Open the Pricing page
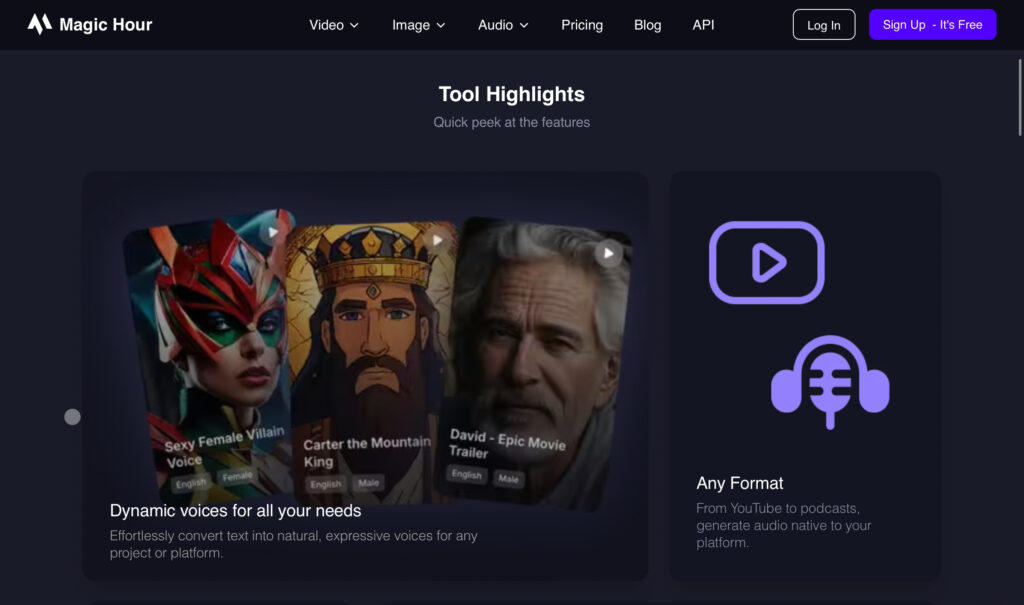The height and width of the screenshot is (605, 1024). pyautogui.click(x=582, y=25)
